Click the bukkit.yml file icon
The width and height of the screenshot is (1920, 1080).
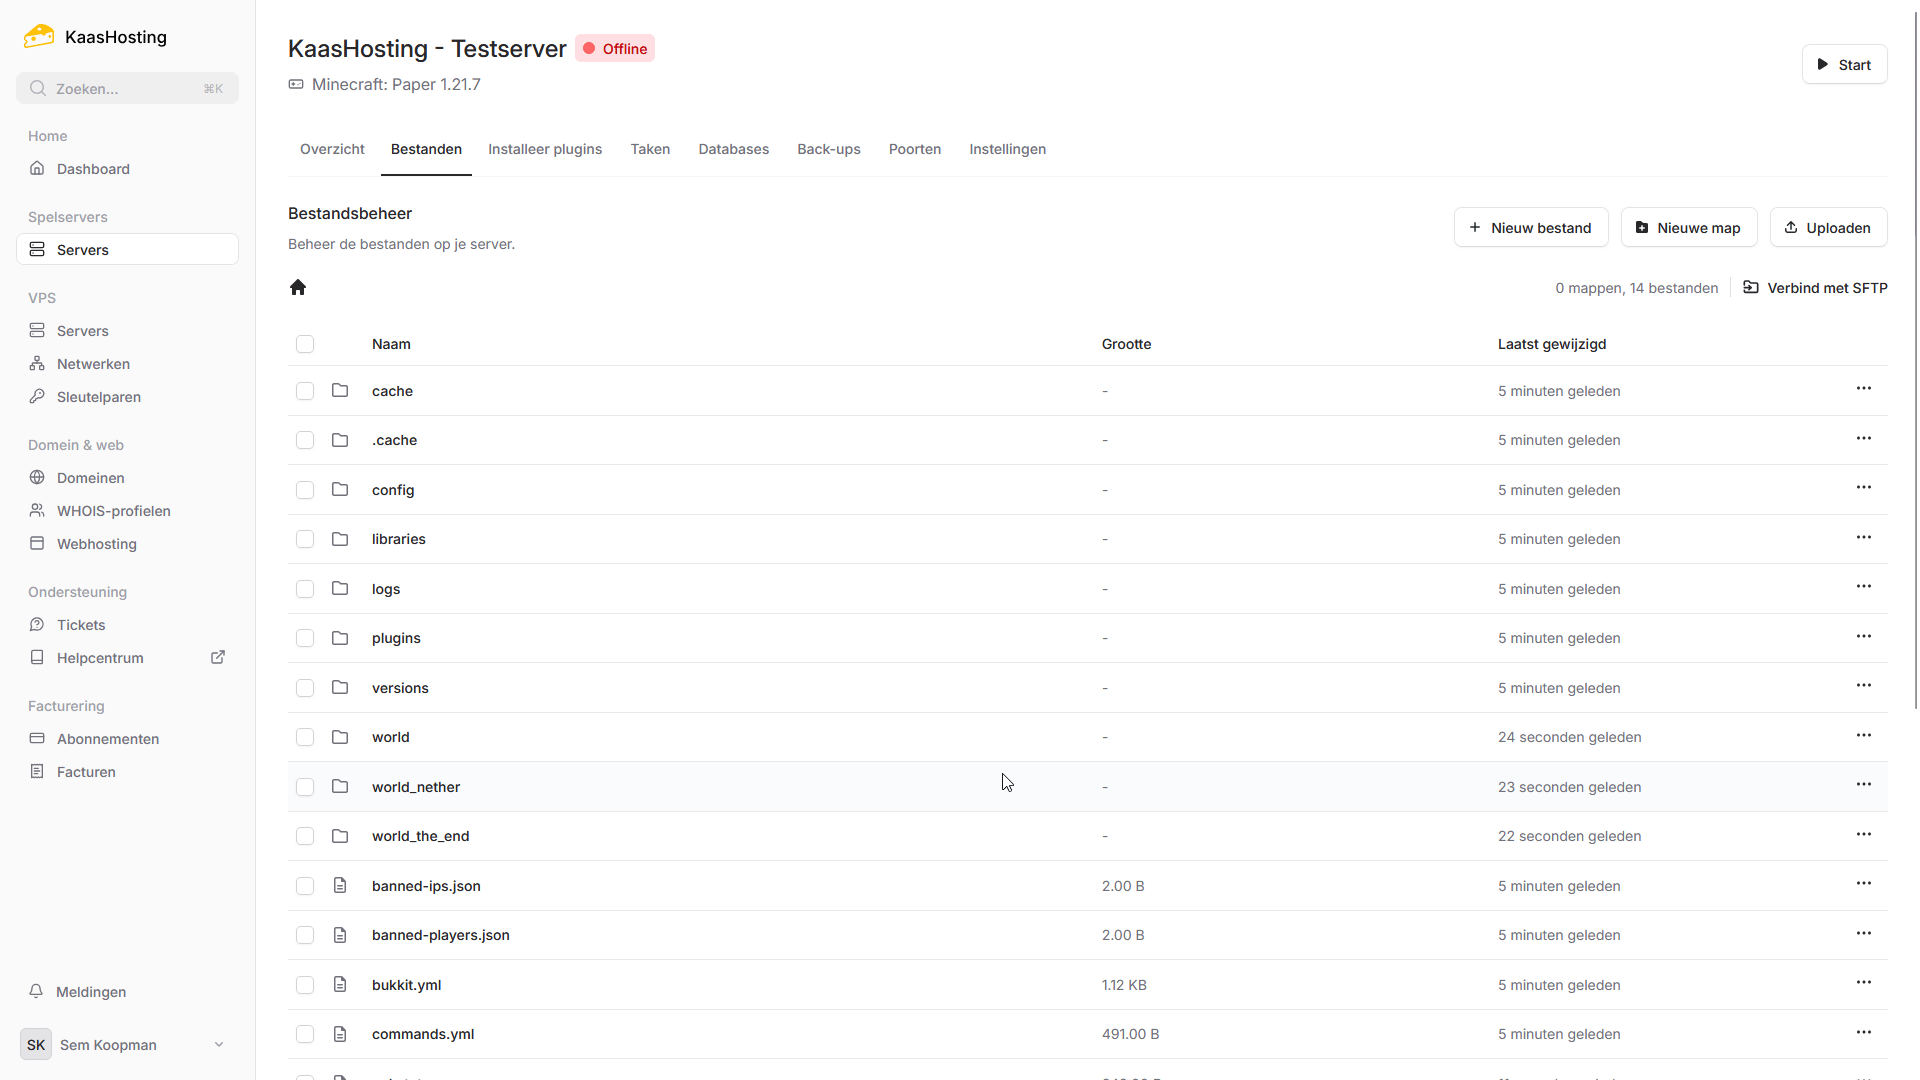point(340,985)
